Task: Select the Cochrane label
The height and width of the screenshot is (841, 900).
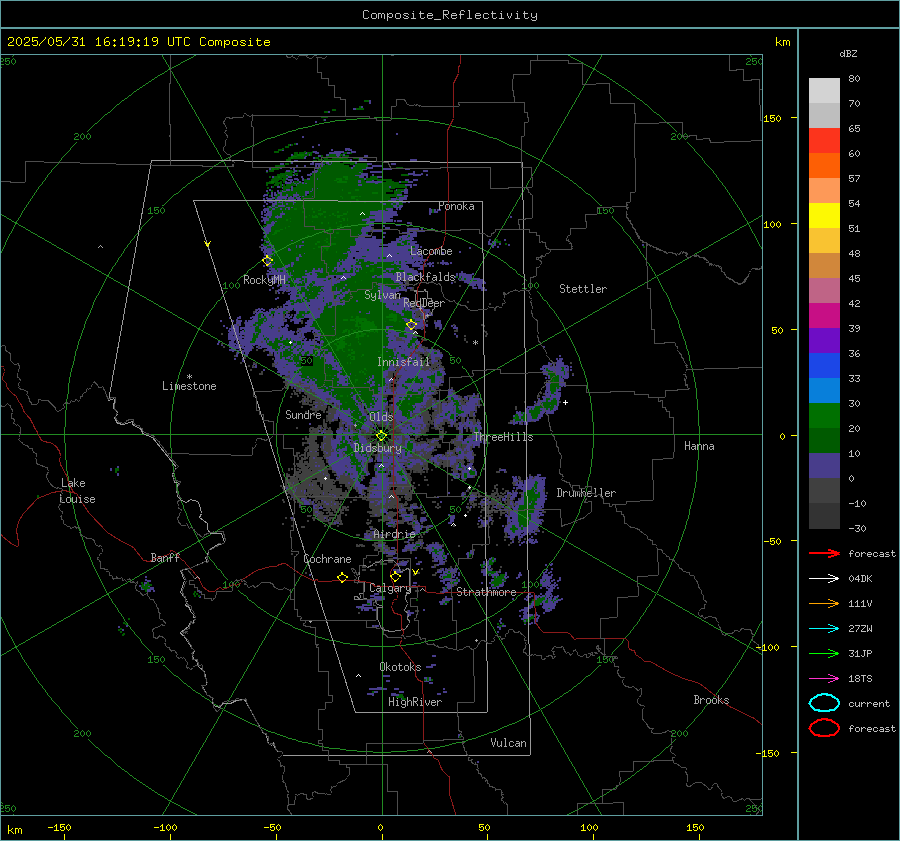Action: coord(327,559)
